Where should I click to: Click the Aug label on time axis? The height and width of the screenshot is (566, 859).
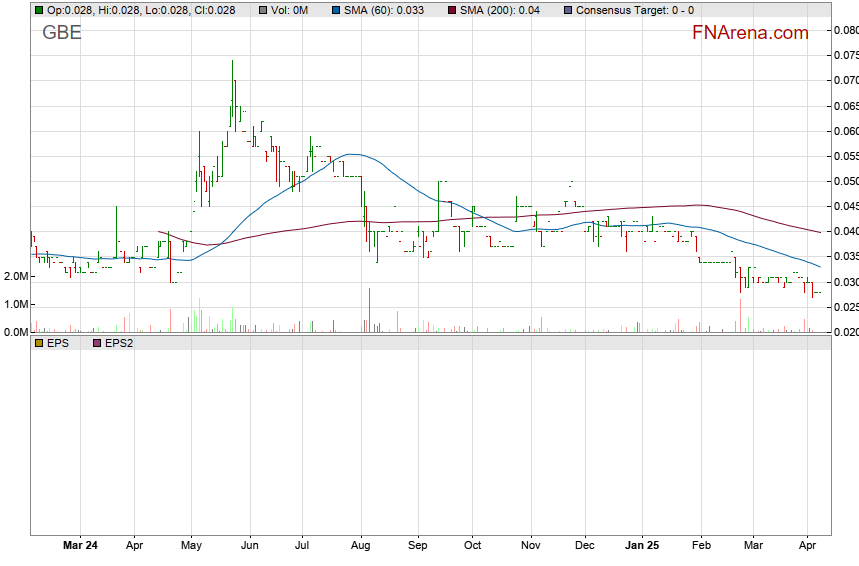[361, 545]
